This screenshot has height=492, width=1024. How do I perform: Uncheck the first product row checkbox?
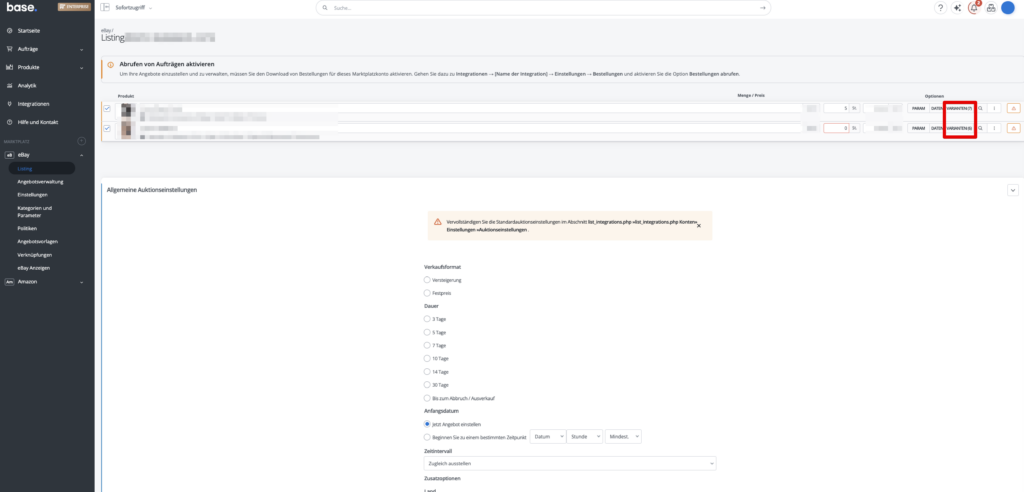(x=107, y=108)
